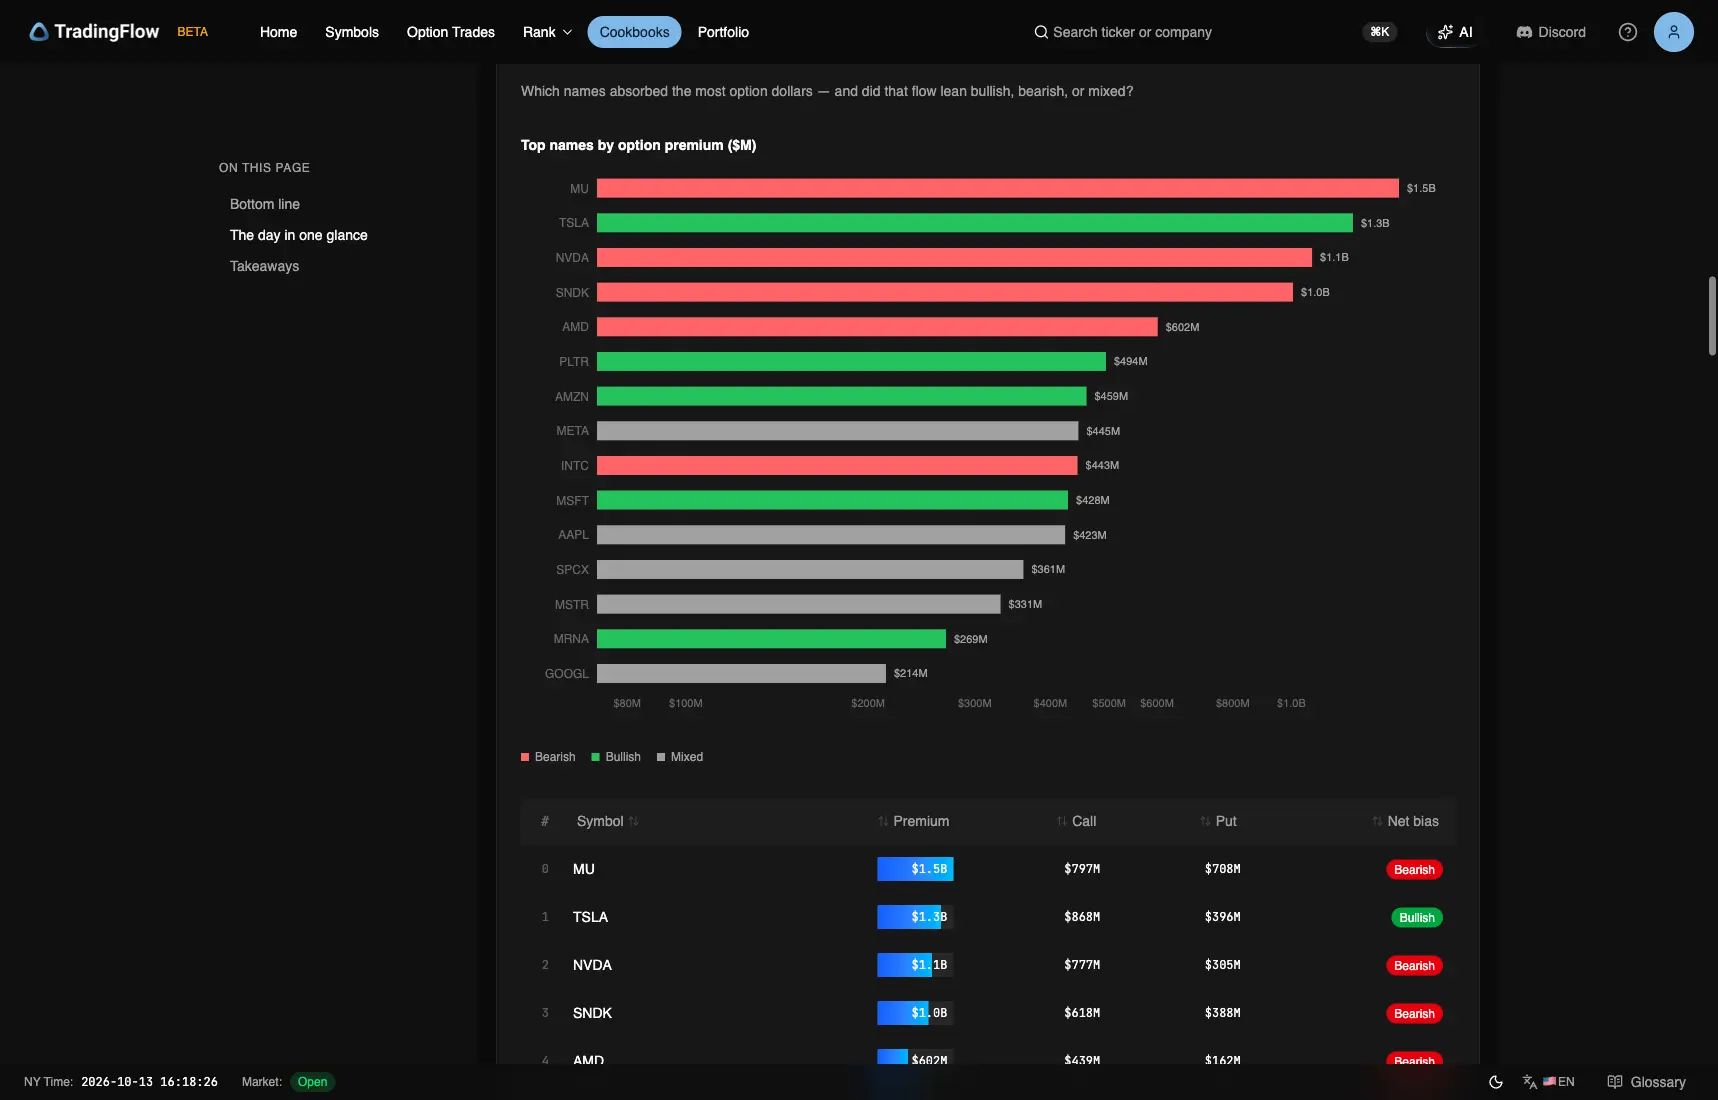Open the language translate icon
The image size is (1718, 1100).
coord(1530,1082)
